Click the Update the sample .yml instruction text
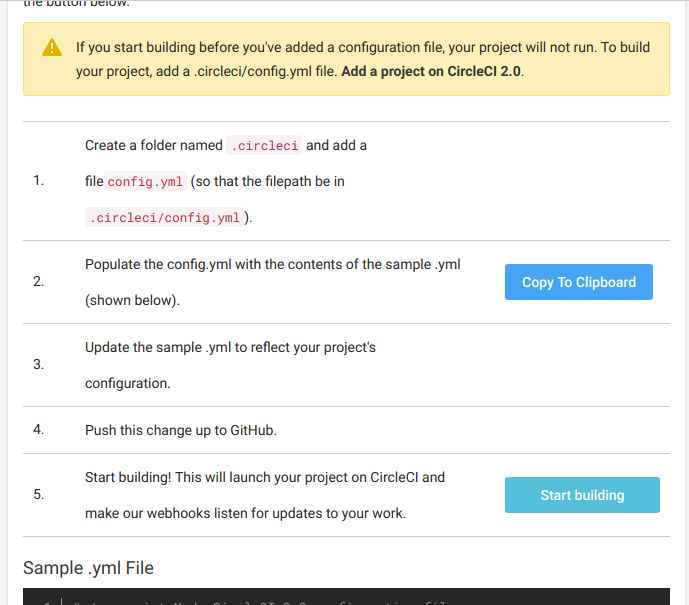Screen dimensions: 689x605 (x=230, y=365)
